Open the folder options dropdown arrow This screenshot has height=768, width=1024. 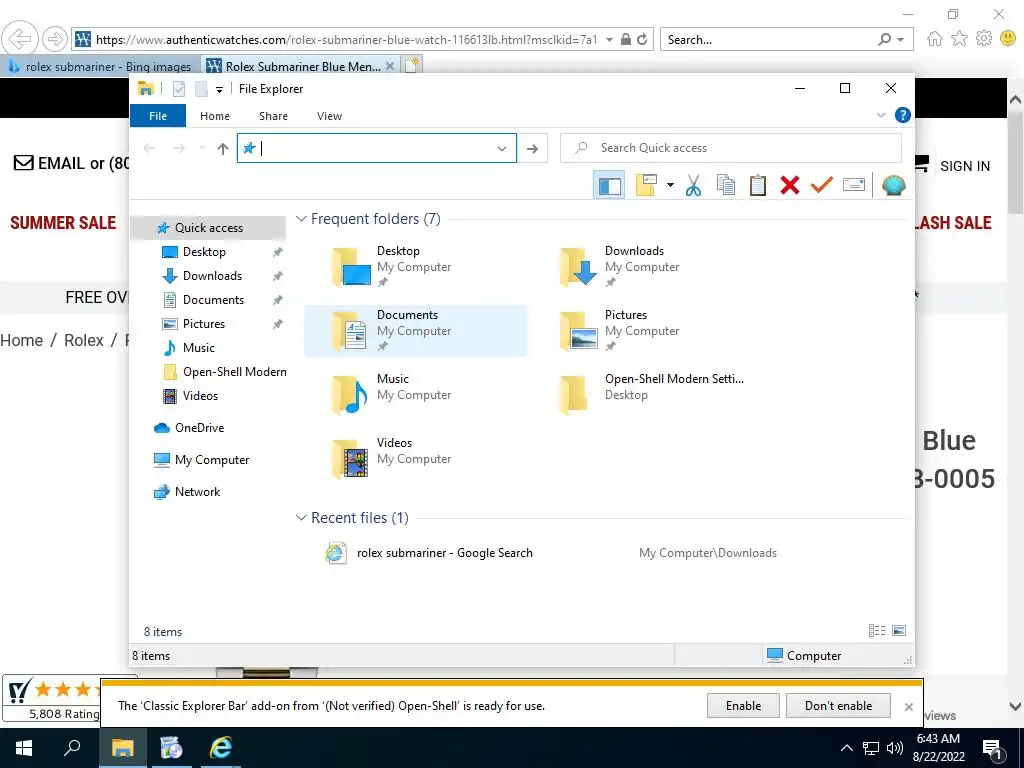670,185
